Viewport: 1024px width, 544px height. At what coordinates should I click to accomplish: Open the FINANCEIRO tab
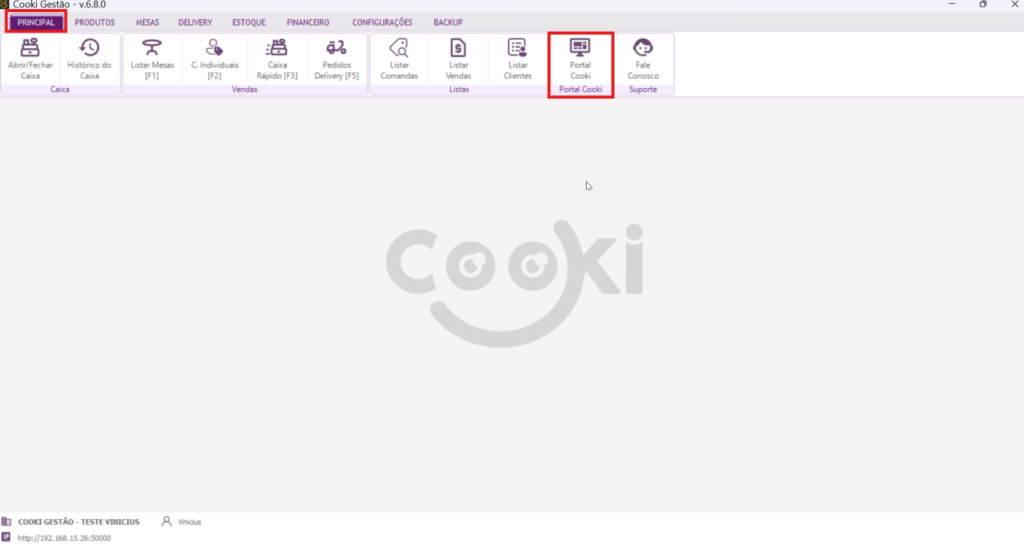(308, 22)
